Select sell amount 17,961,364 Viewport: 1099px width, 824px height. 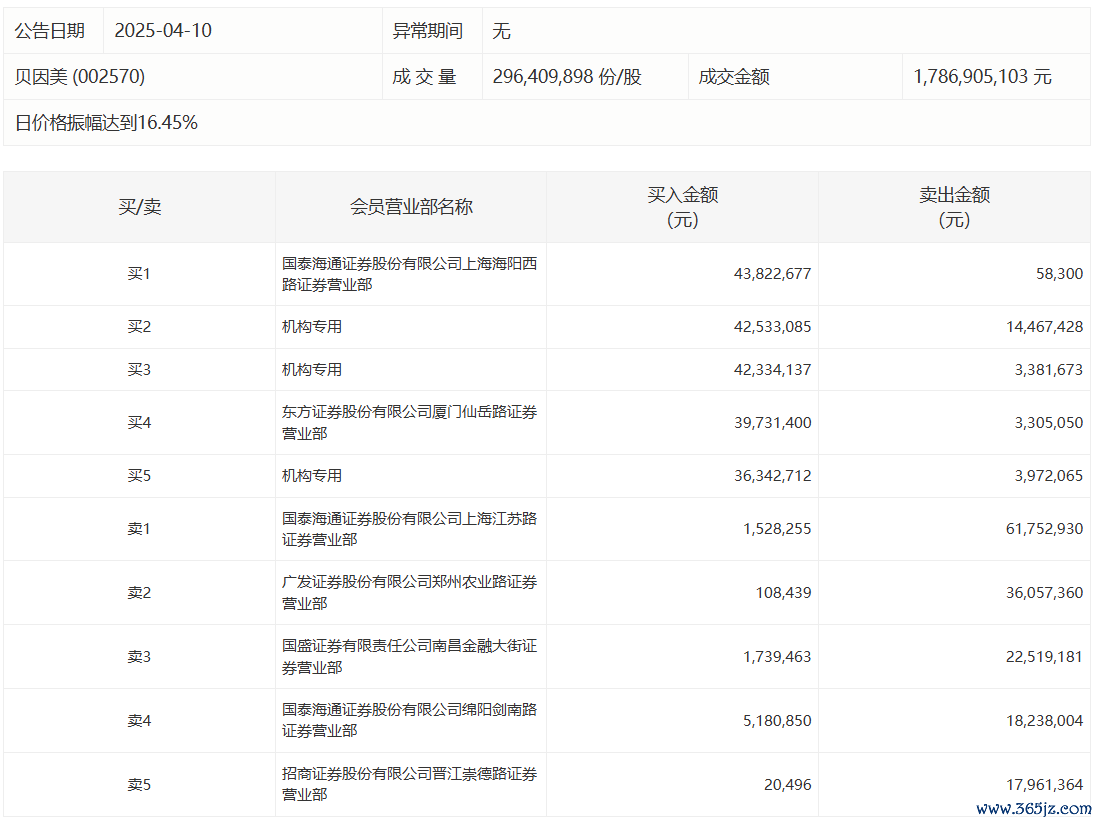[x=1044, y=785]
